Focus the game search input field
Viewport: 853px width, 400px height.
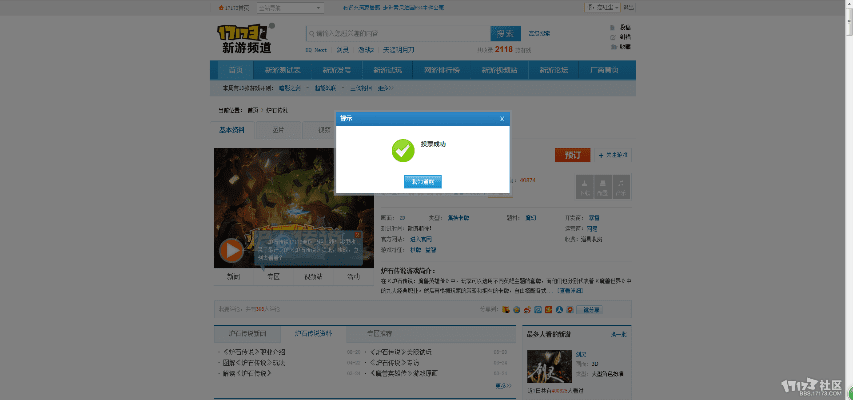[397, 33]
